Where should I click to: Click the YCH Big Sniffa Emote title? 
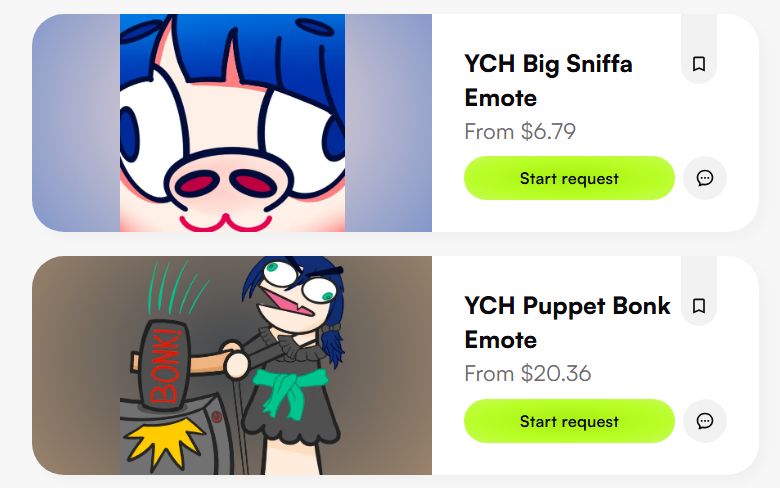click(548, 81)
